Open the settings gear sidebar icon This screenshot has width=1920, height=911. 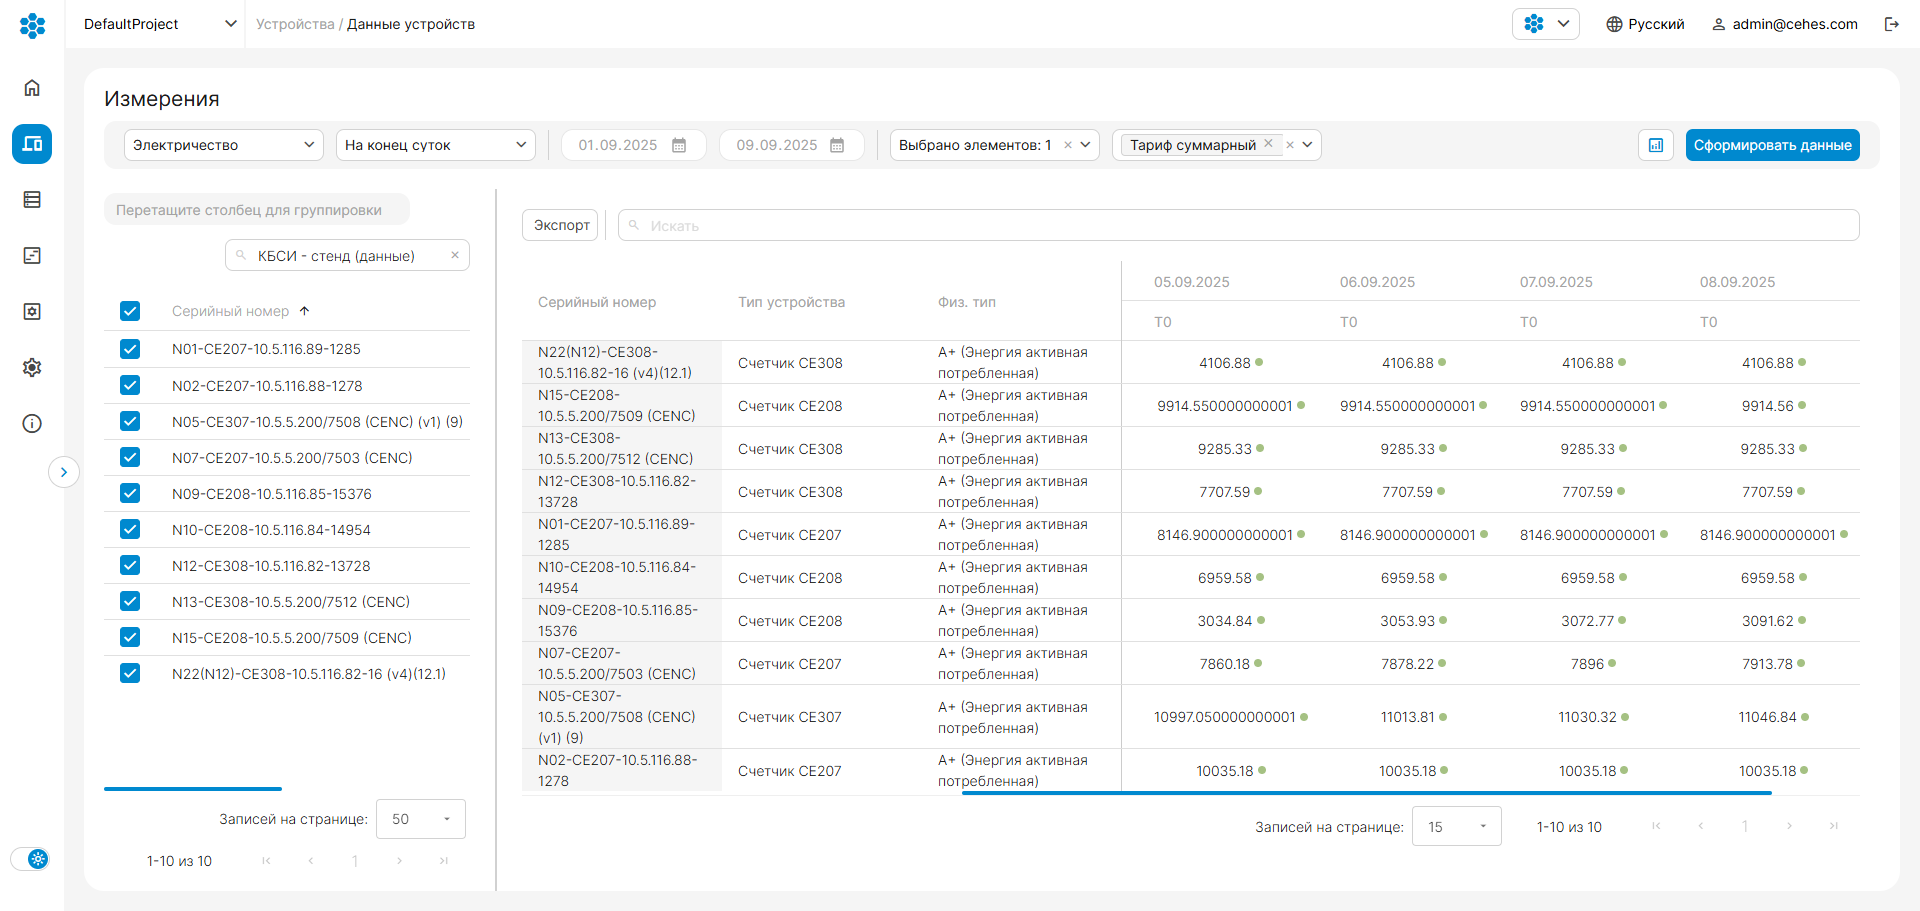tap(32, 368)
